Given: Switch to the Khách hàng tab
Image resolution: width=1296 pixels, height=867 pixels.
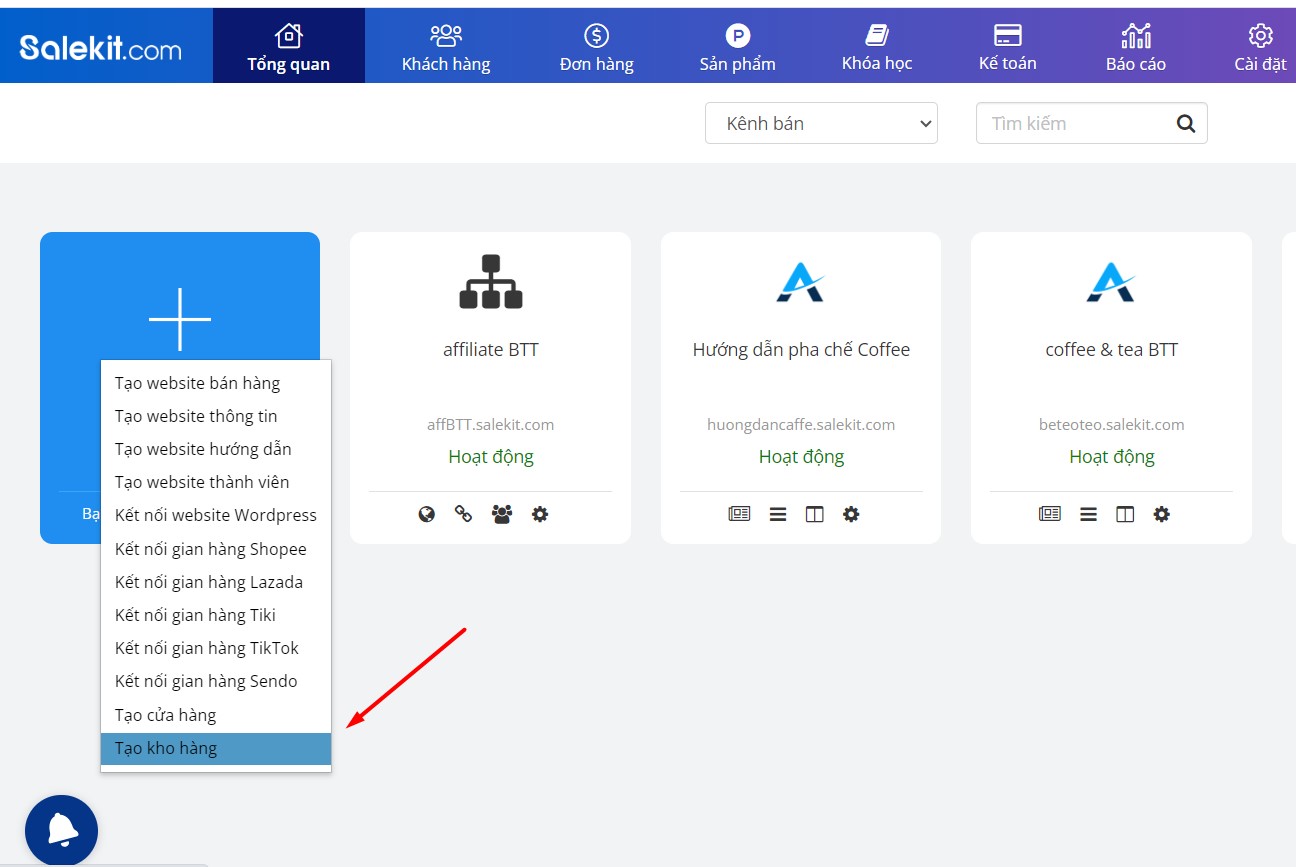Looking at the screenshot, I should point(446,47).
